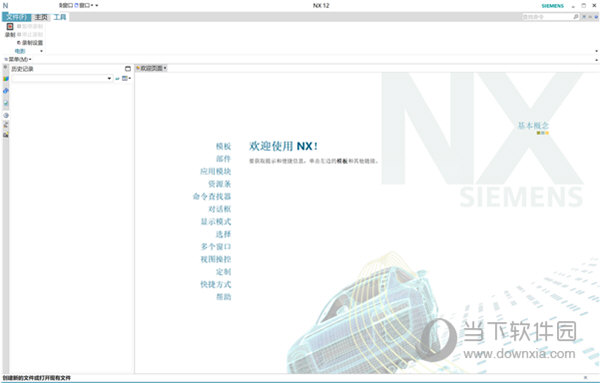Click the red Record movie icon

coord(10,26)
